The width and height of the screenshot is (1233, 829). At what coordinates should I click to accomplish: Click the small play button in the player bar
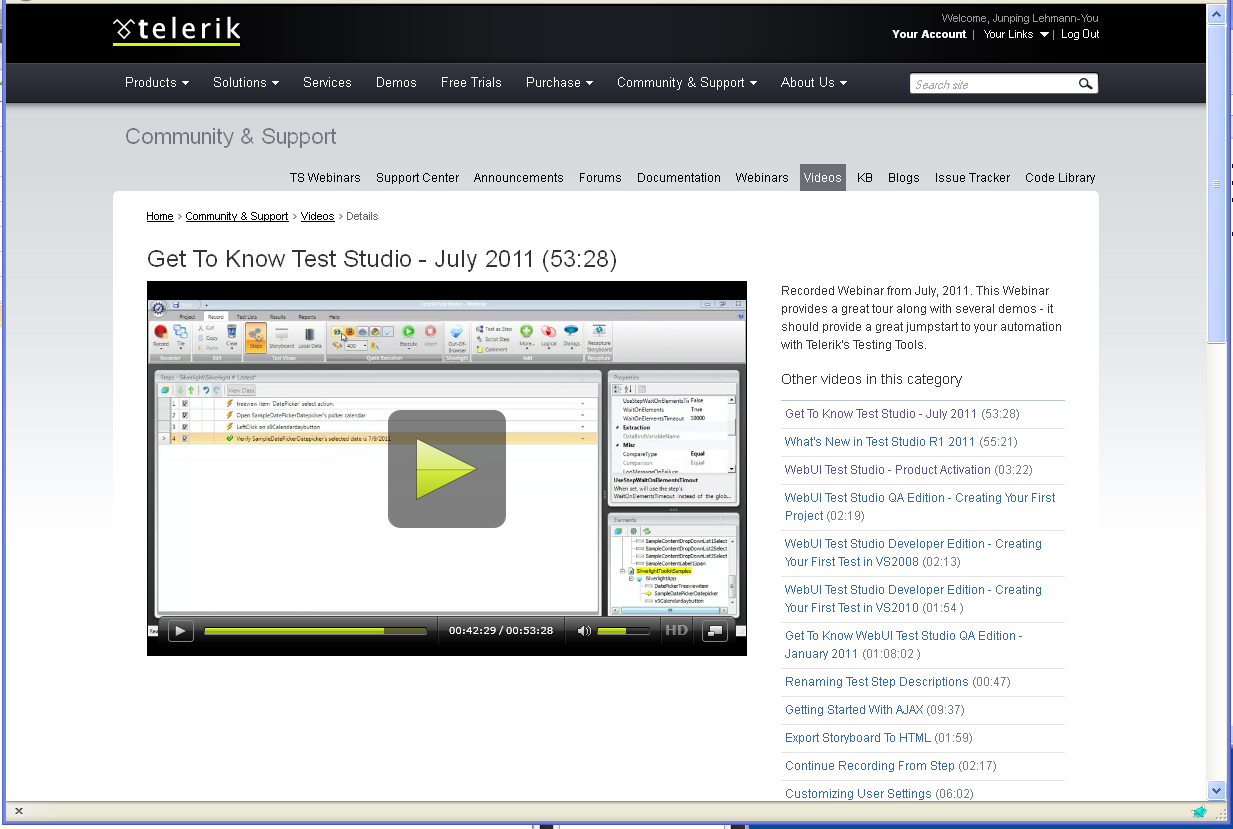pos(180,630)
